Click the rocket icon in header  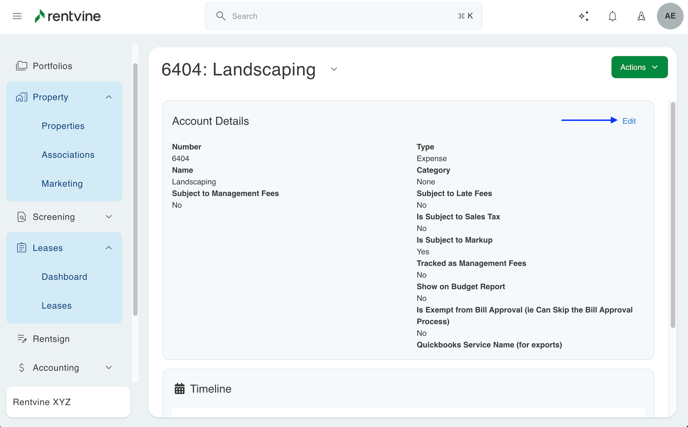[641, 16]
